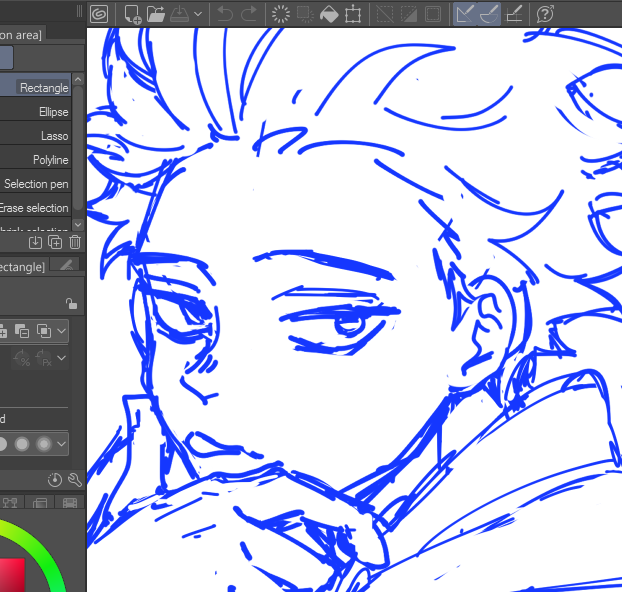
Task: Click the Reset tool properties icon
Action: [x=55, y=480]
